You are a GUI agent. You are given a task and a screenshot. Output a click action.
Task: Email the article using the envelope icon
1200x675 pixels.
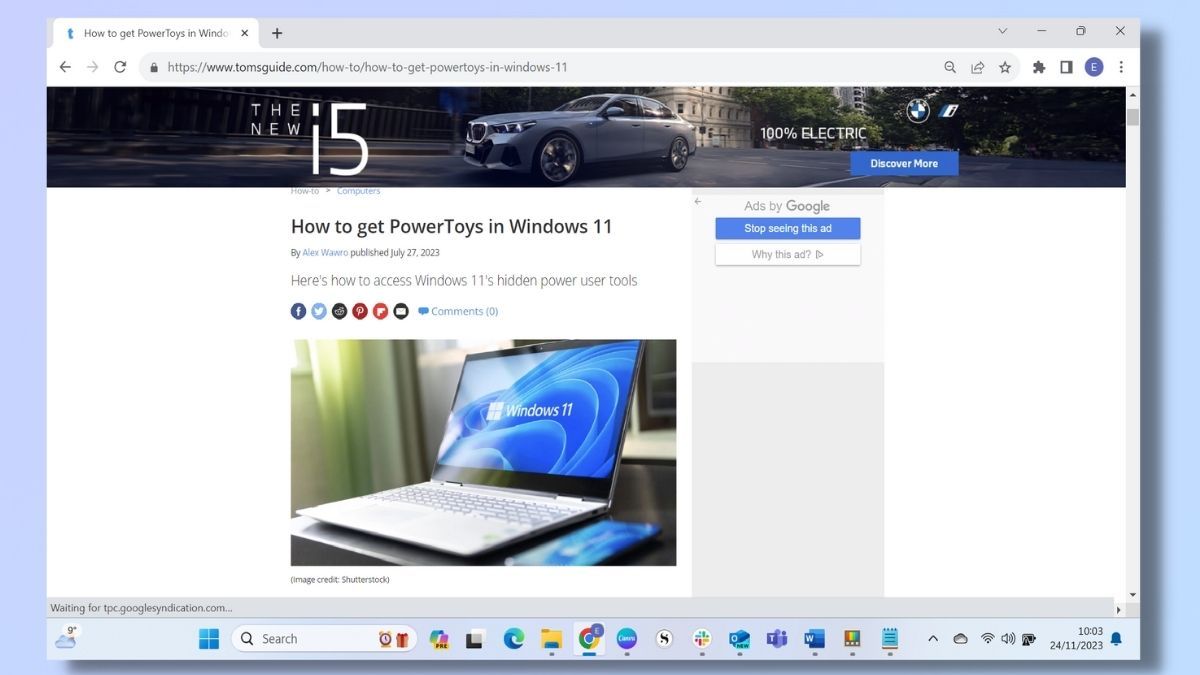[400, 311]
